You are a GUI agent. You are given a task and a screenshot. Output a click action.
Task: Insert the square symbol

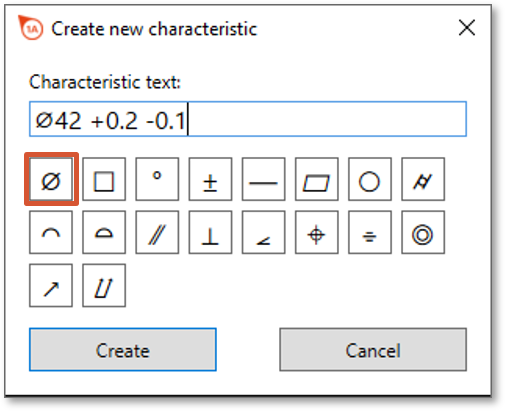point(104,179)
